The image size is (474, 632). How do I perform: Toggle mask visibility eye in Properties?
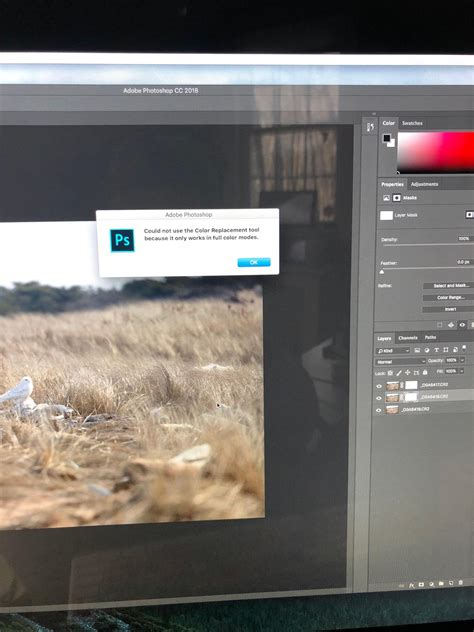click(x=462, y=324)
